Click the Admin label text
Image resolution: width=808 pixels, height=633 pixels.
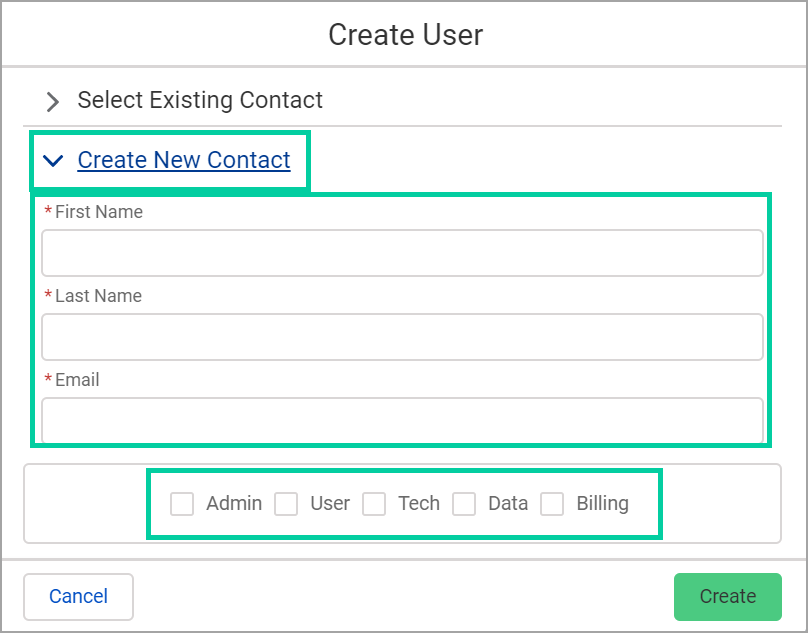(234, 504)
